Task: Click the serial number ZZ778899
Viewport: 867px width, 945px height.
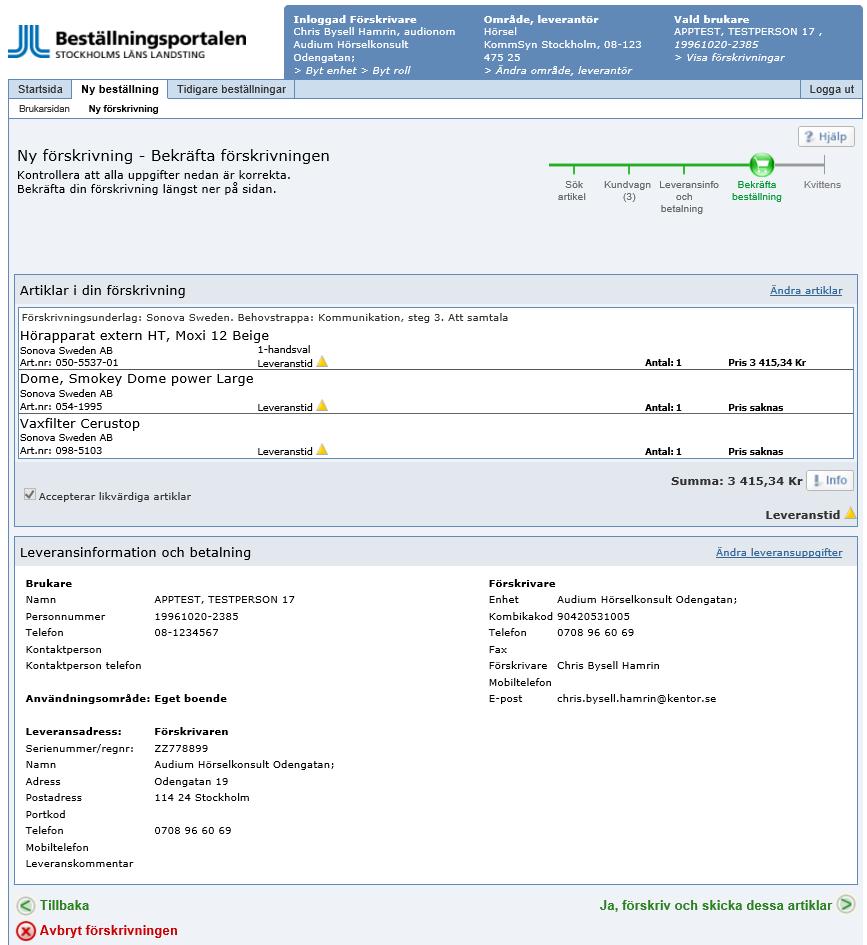Action: click(181, 749)
